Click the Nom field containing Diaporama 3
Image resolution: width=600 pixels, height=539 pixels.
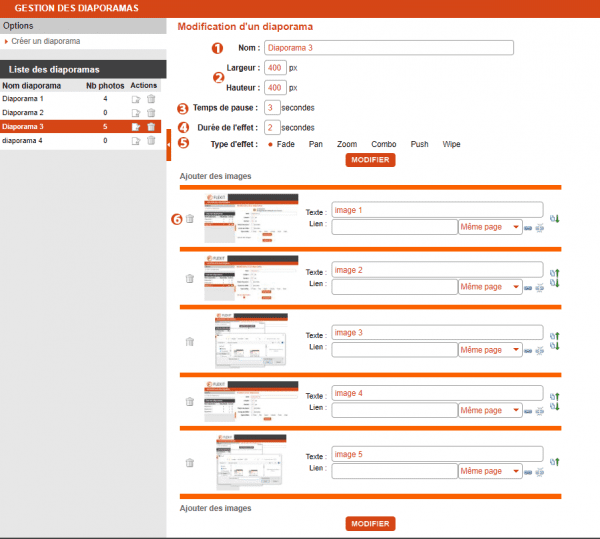[x=388, y=47]
